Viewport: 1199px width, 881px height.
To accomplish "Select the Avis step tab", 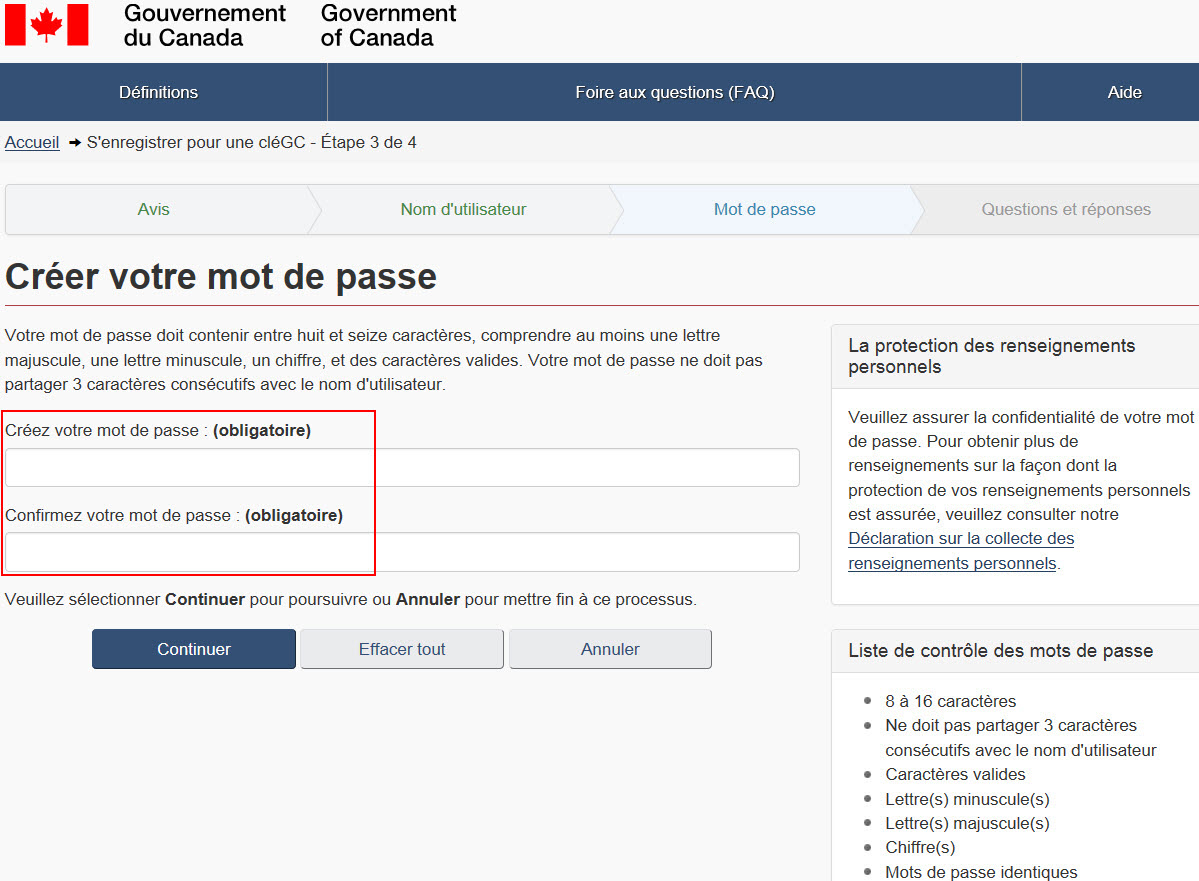I will (x=154, y=210).
